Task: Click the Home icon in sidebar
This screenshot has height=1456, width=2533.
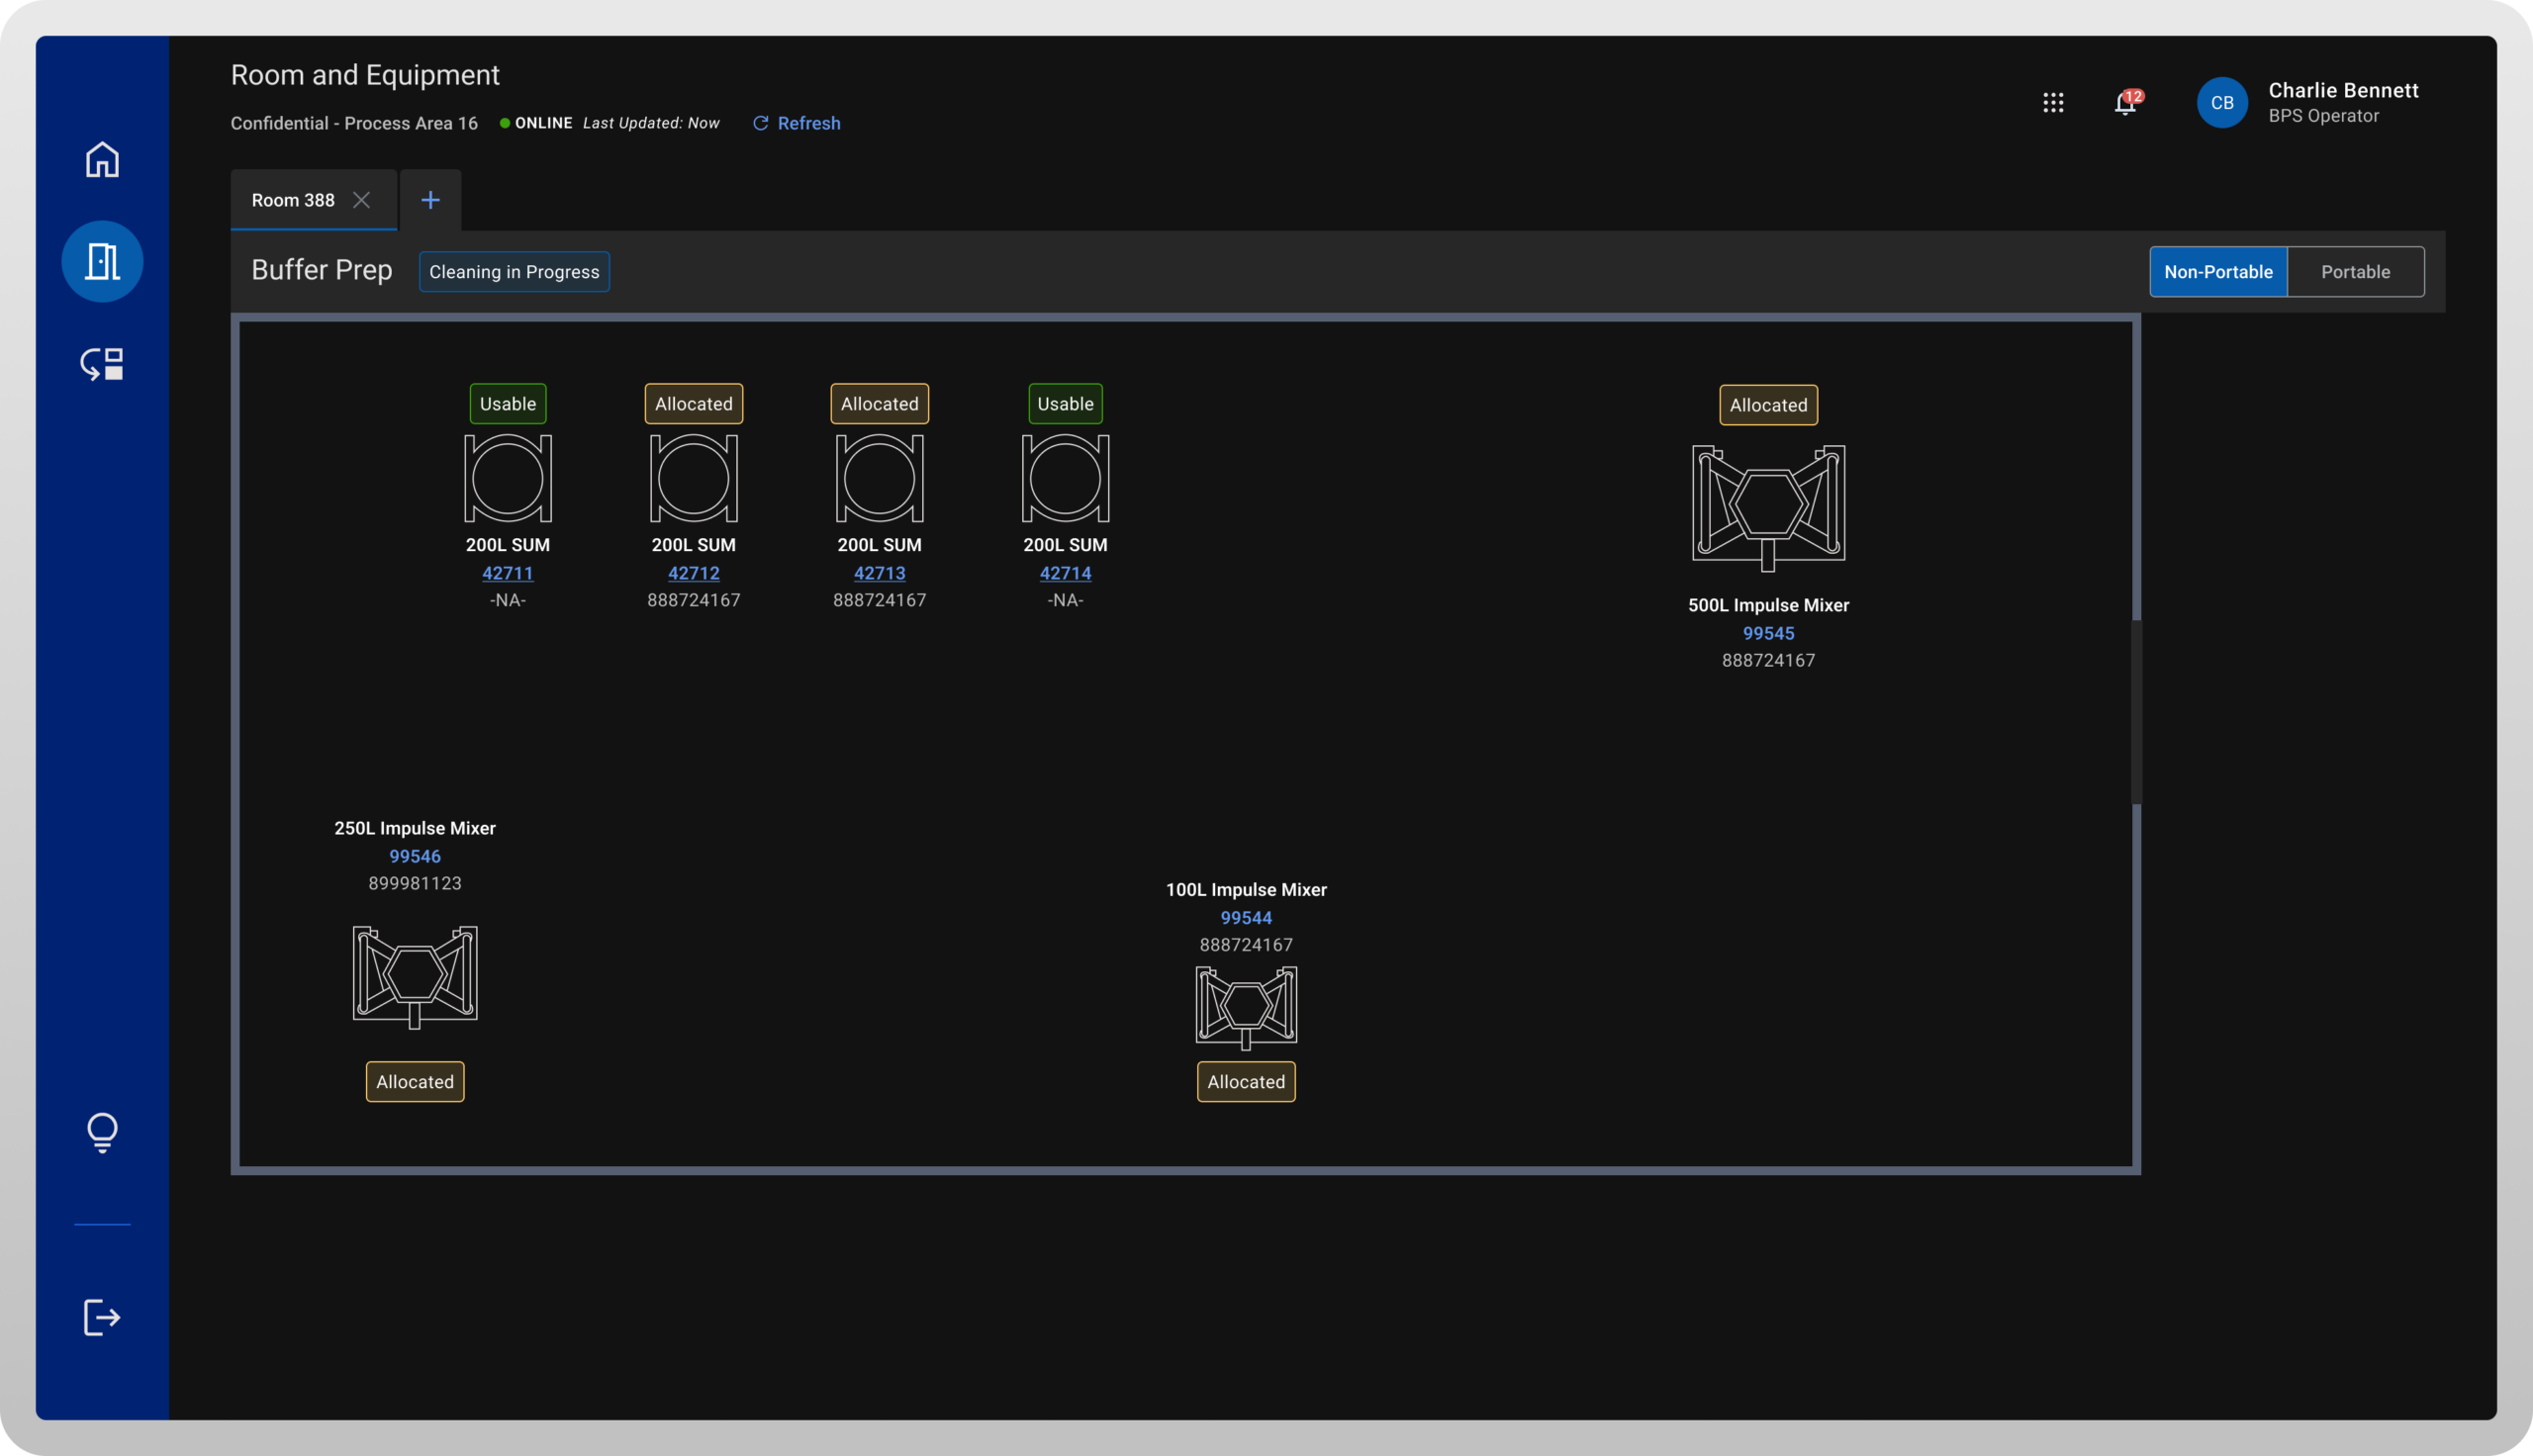Action: 102,160
